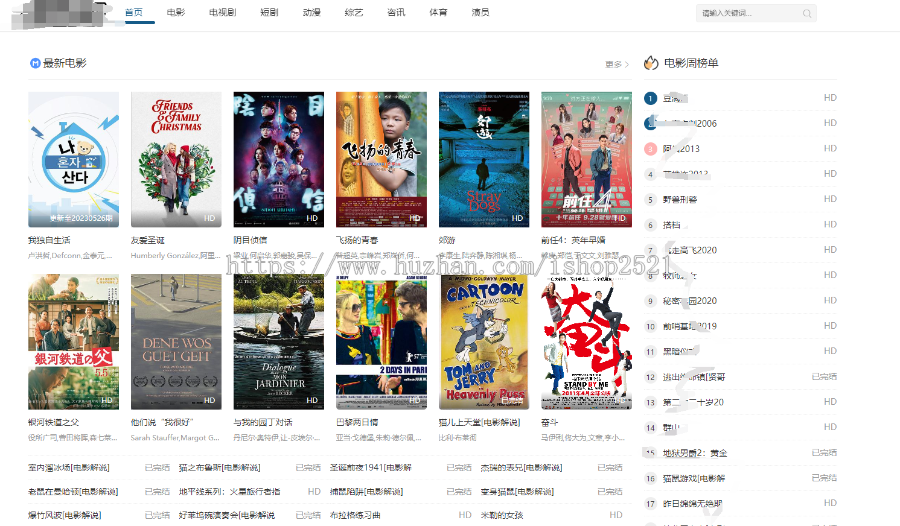The image size is (900, 526).
Task: Click the 猫儿上天堂[电影解说] title link
Action: (x=480, y=422)
